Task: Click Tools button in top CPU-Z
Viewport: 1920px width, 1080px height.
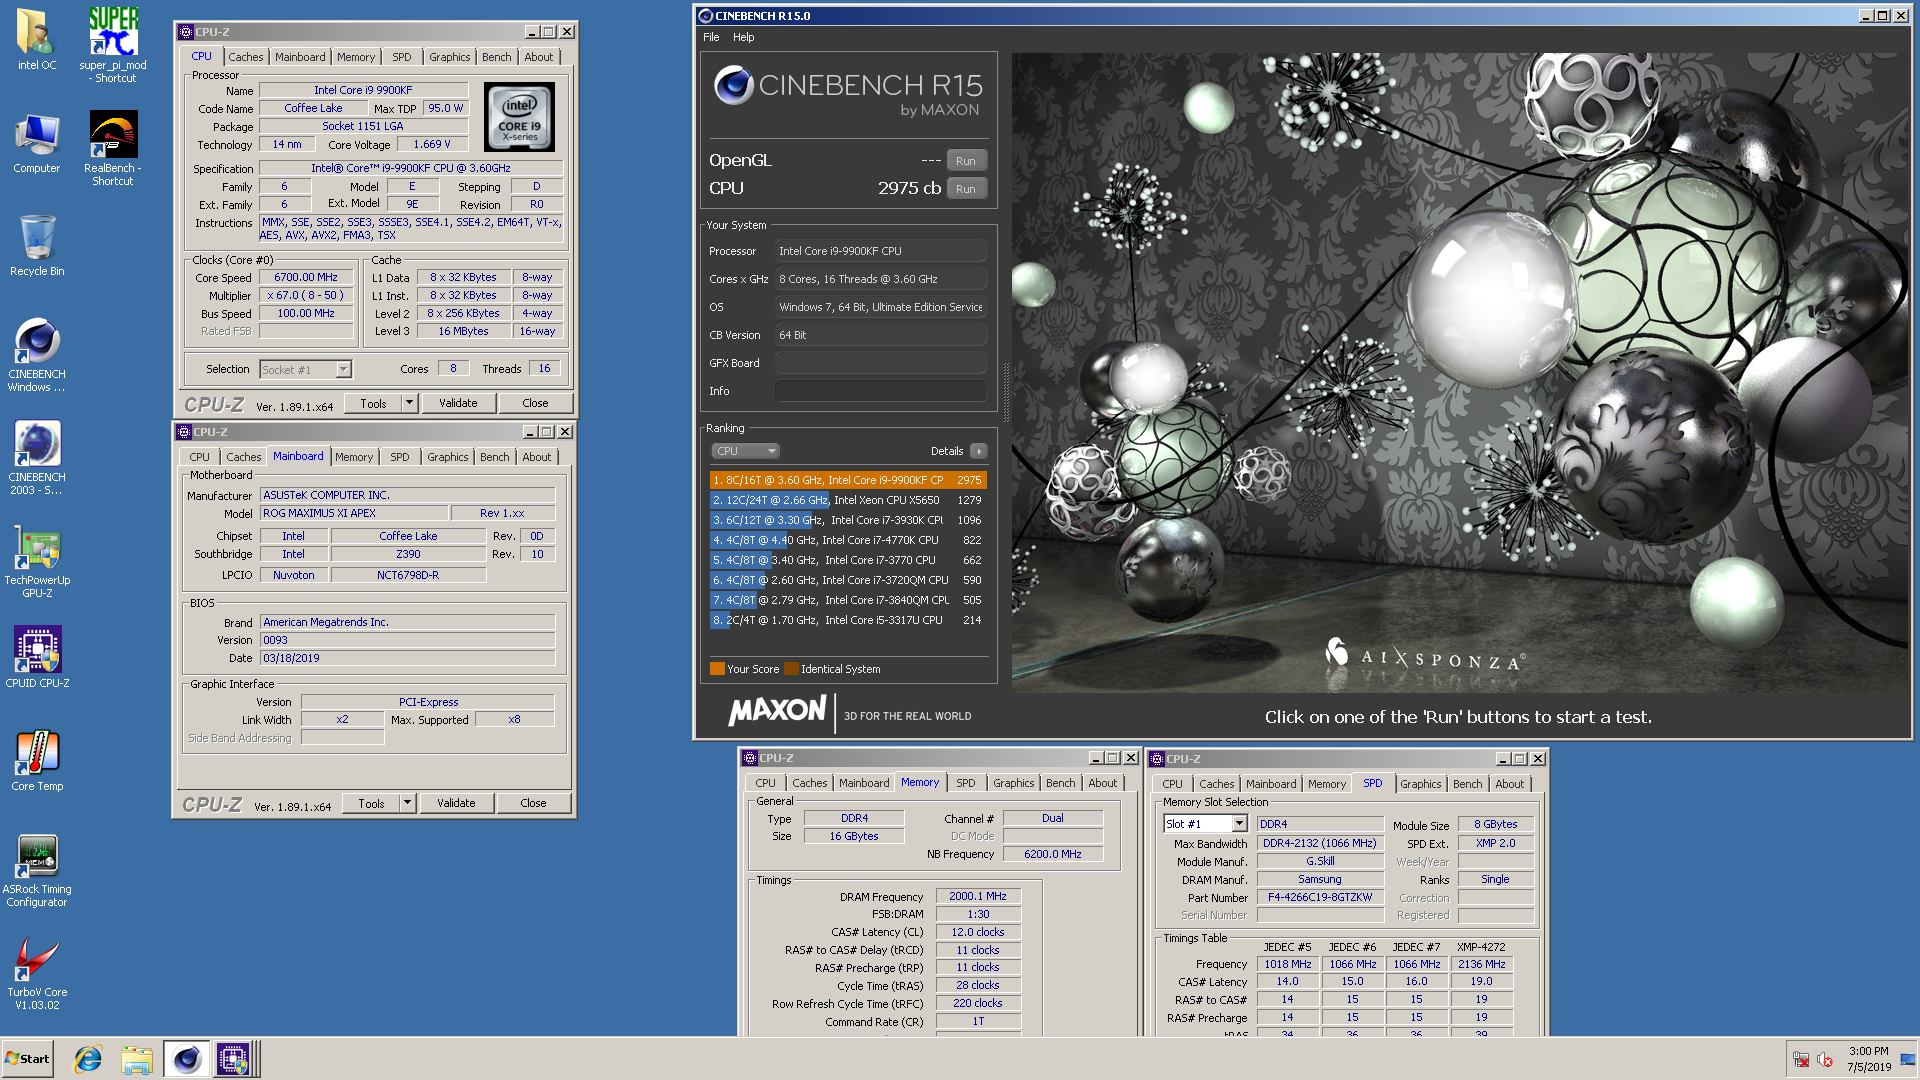Action: pyautogui.click(x=373, y=403)
